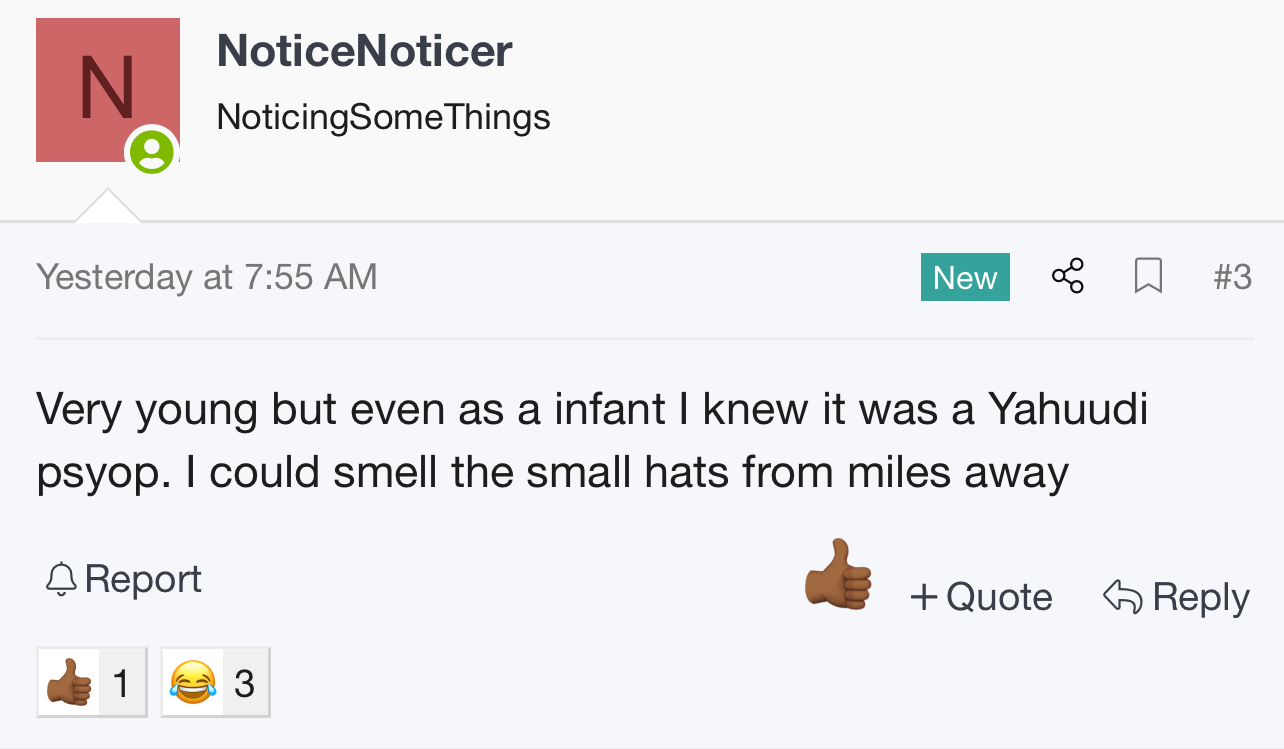Click the red N avatar thumbnail
Image resolution: width=1284 pixels, height=749 pixels.
107,89
